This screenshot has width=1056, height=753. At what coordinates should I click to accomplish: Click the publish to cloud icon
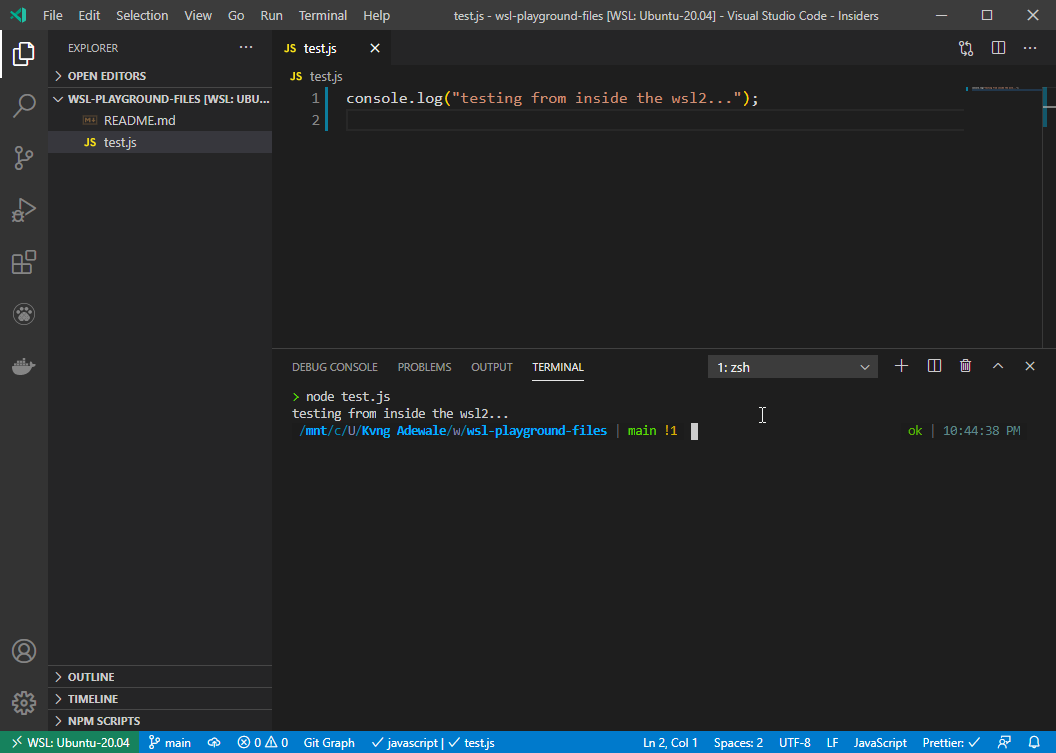pos(214,742)
